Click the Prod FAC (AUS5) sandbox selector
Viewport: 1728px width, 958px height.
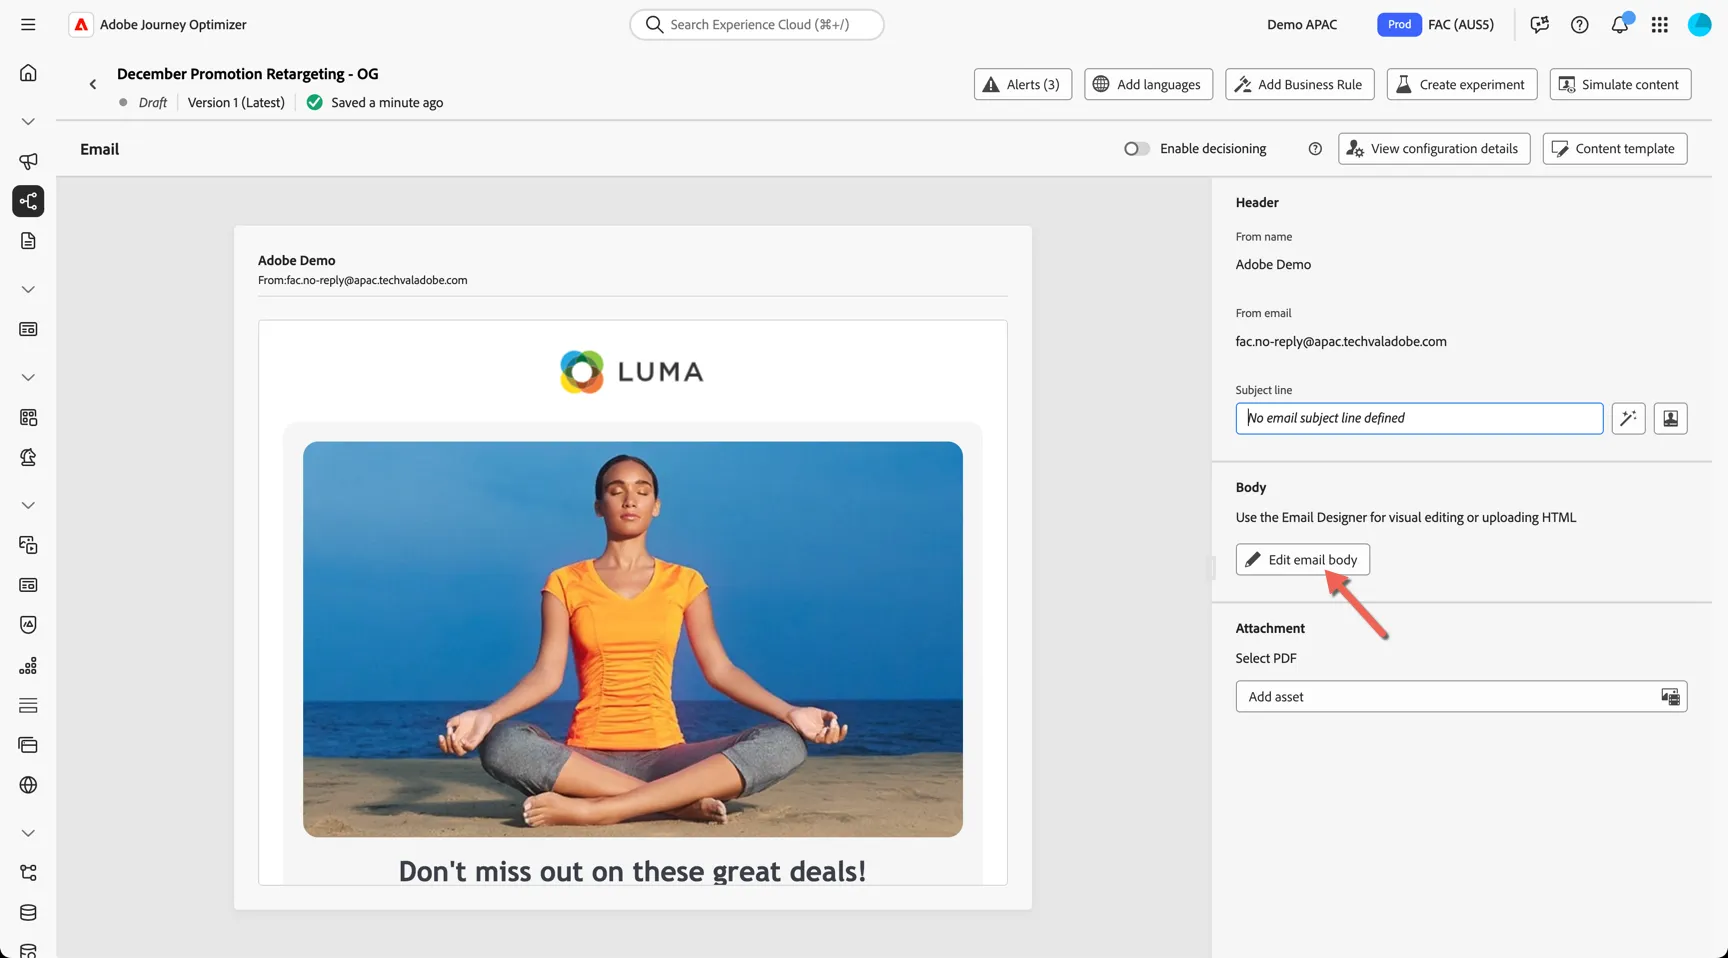coord(1435,25)
